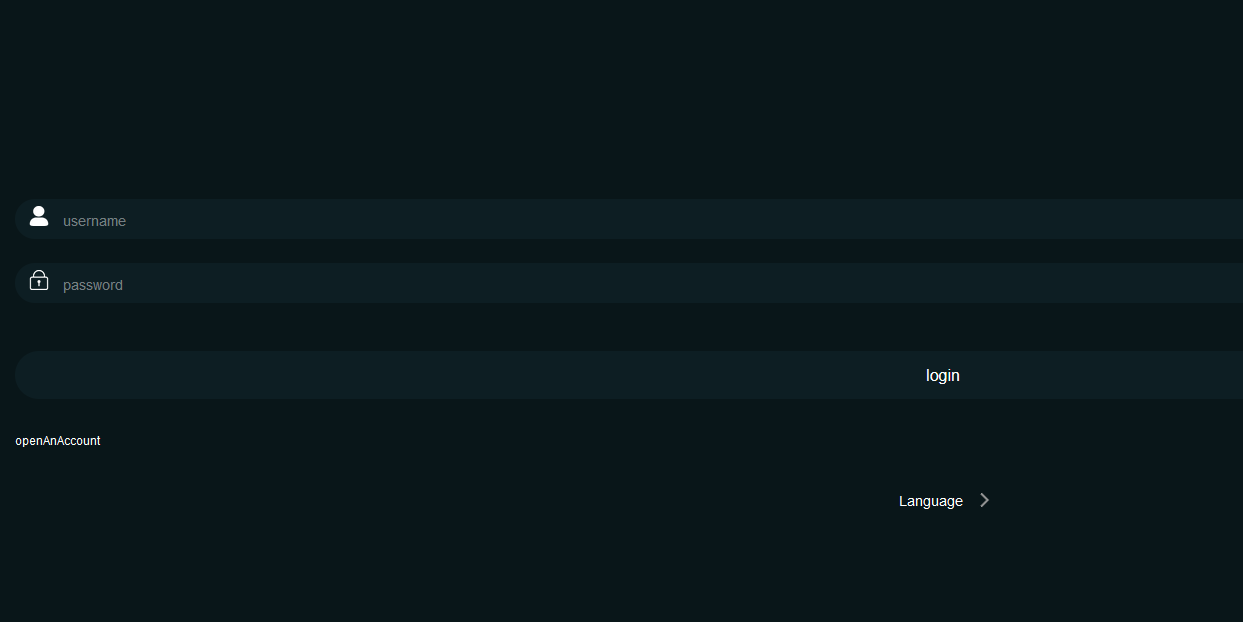Open language options via the arrow icon
The image size is (1243, 622).
pyautogui.click(x=984, y=500)
